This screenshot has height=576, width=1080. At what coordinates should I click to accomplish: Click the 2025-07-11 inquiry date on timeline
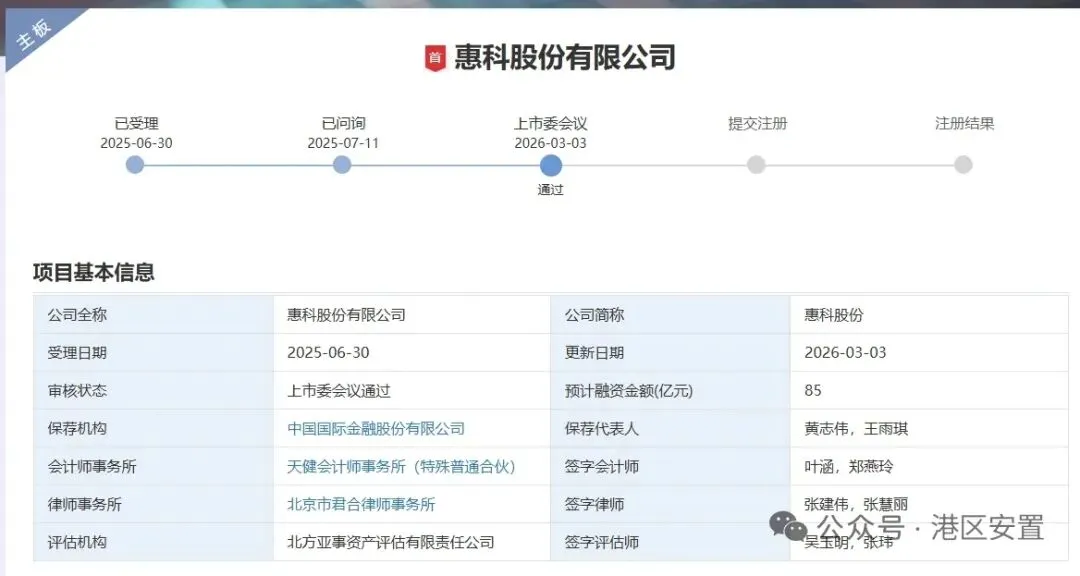coord(343,143)
